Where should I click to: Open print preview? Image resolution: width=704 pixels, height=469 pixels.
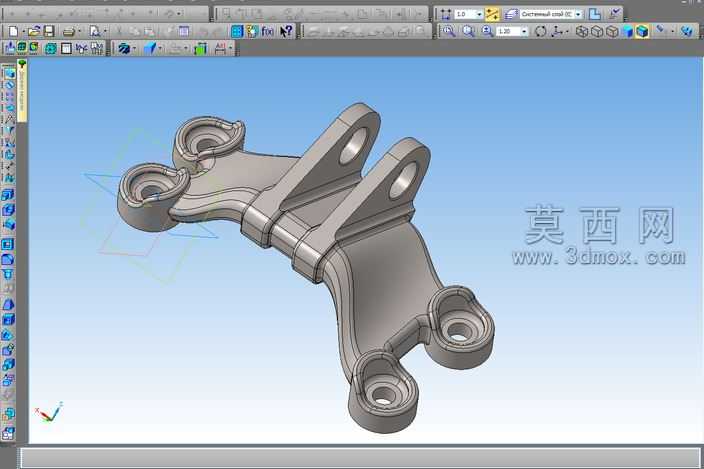pyautogui.click(x=94, y=31)
